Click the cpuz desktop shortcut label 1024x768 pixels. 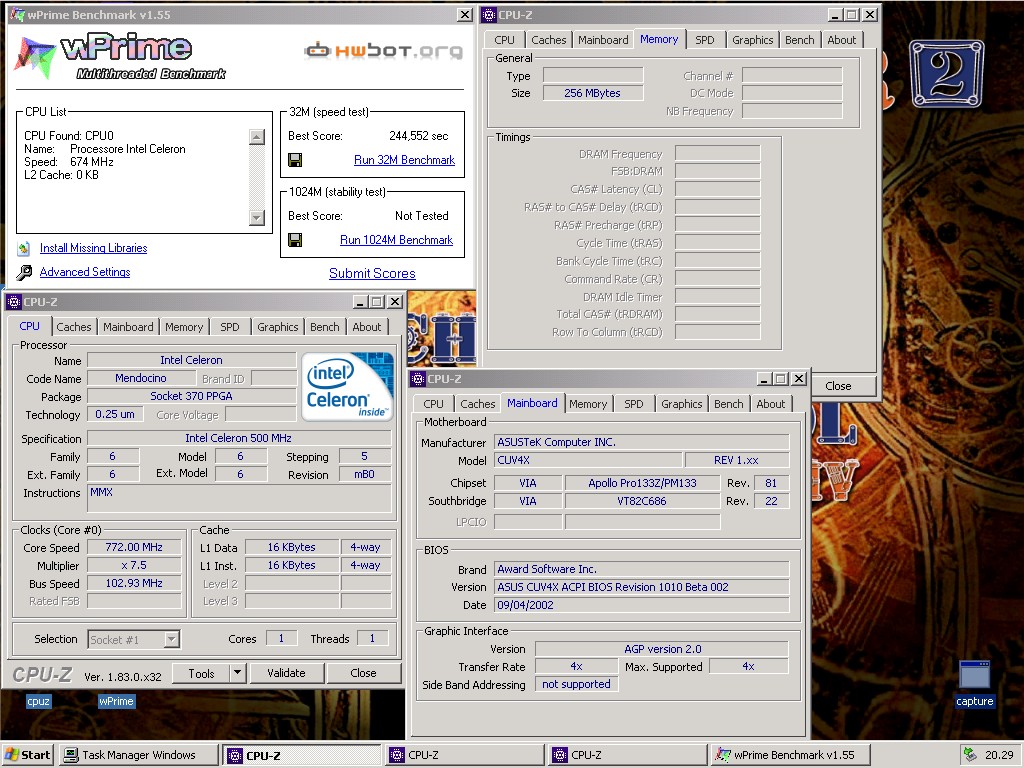click(38, 701)
